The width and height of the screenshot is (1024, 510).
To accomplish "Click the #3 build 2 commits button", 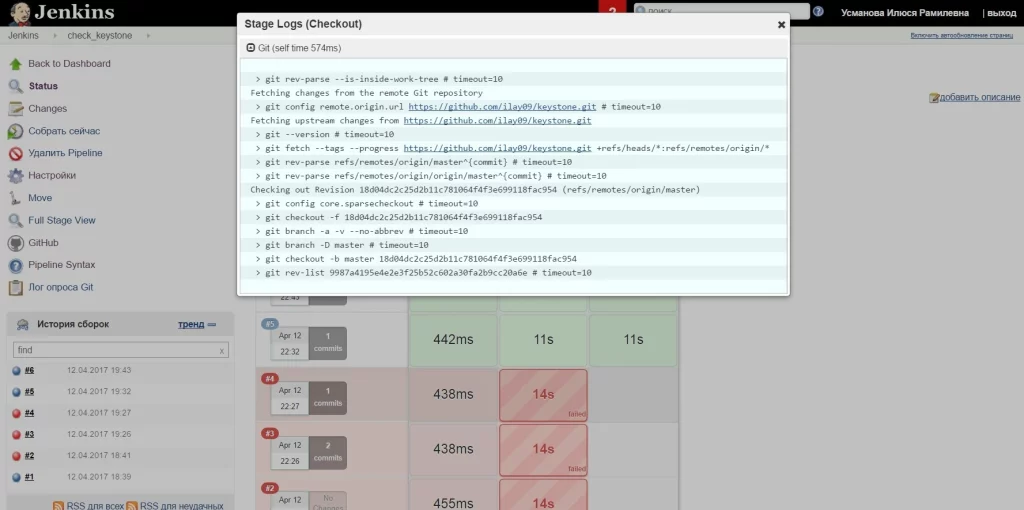I will [x=328, y=453].
